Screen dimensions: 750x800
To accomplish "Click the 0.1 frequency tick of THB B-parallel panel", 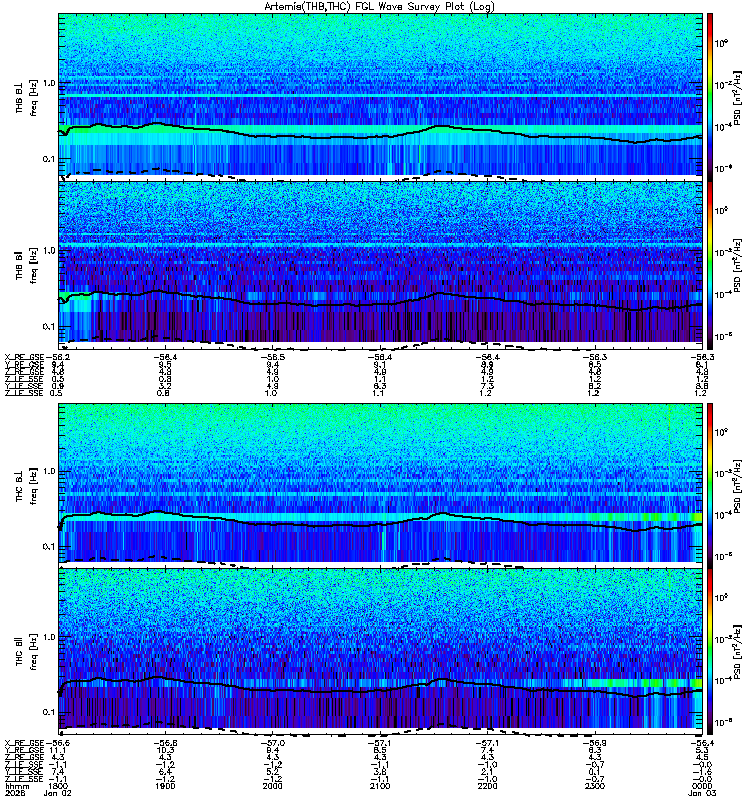I will coord(49,327).
